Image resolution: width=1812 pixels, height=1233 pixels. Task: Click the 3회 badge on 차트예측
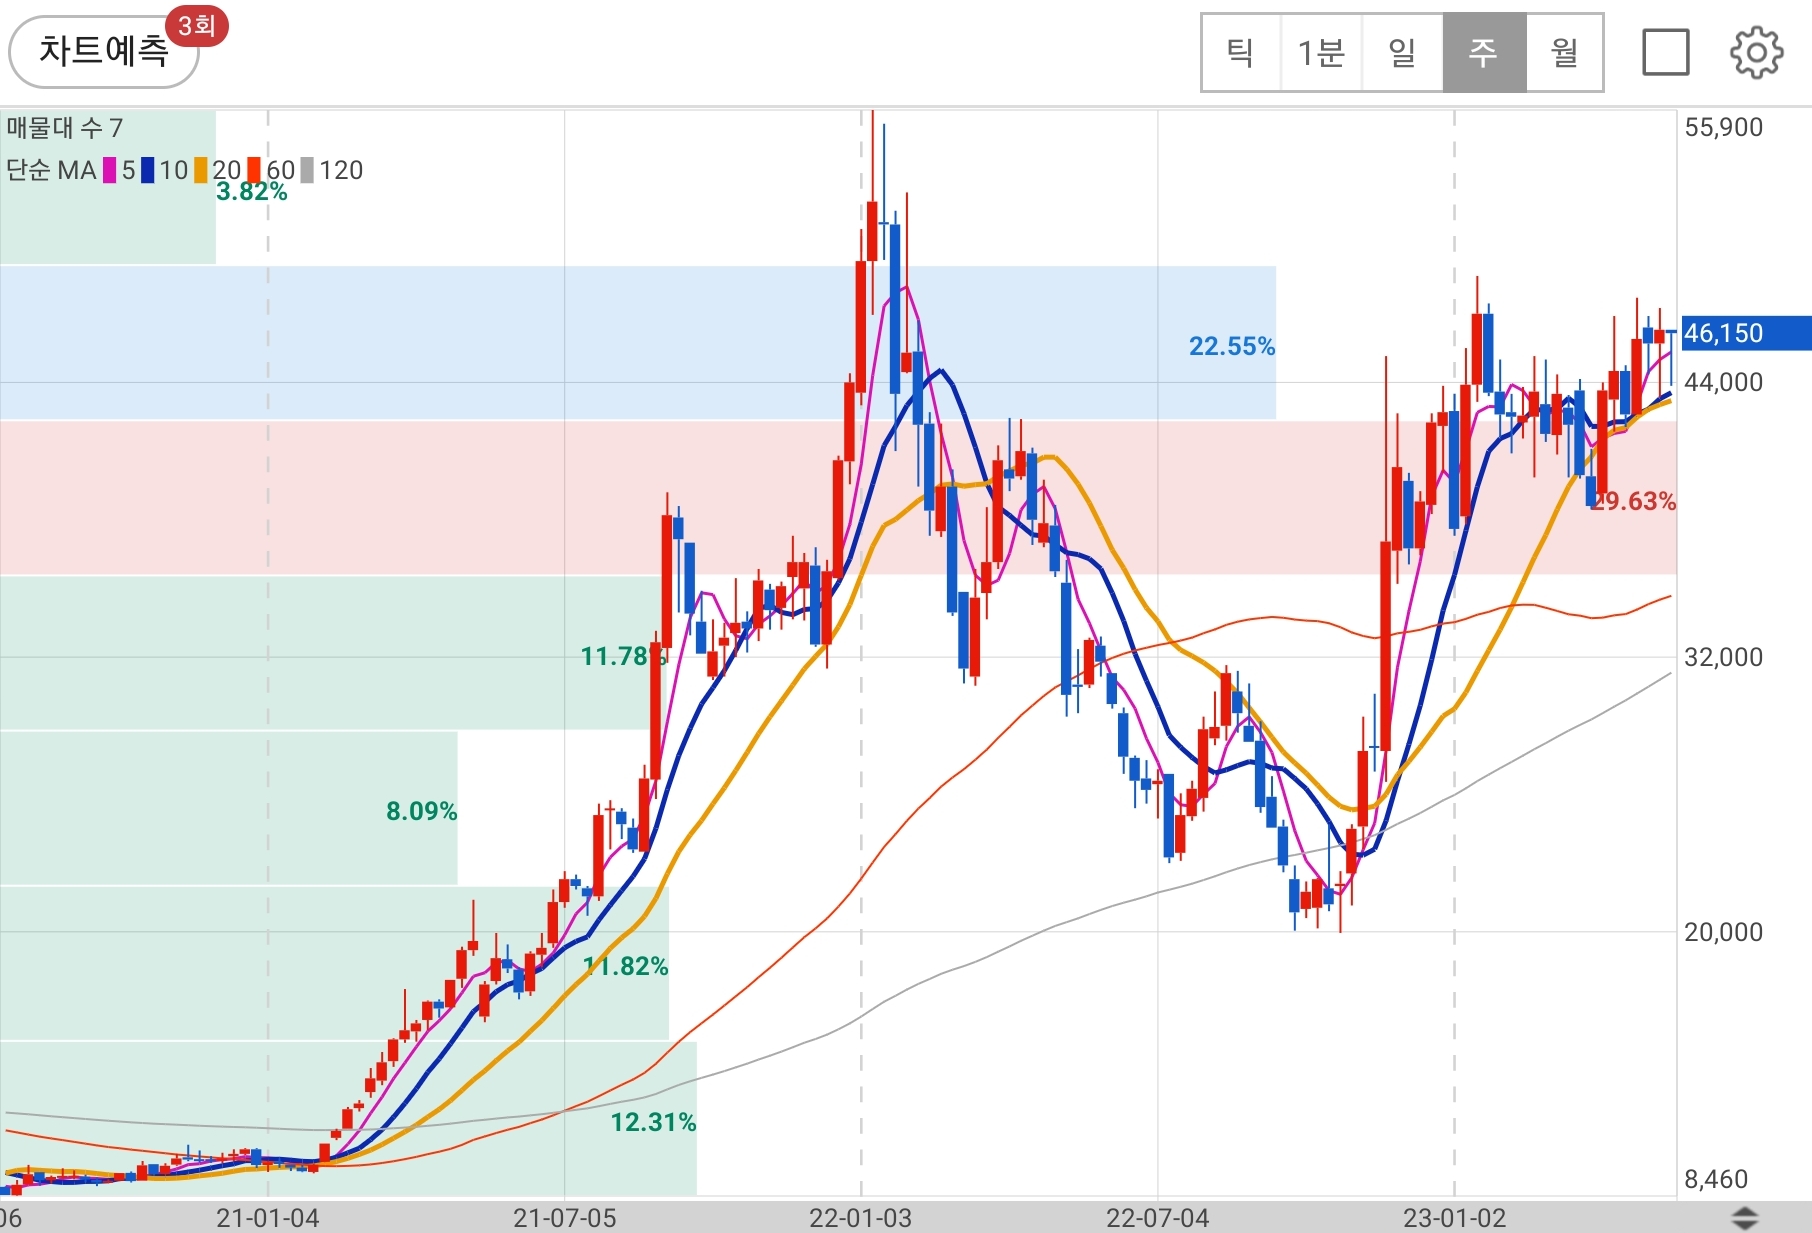pos(197,25)
